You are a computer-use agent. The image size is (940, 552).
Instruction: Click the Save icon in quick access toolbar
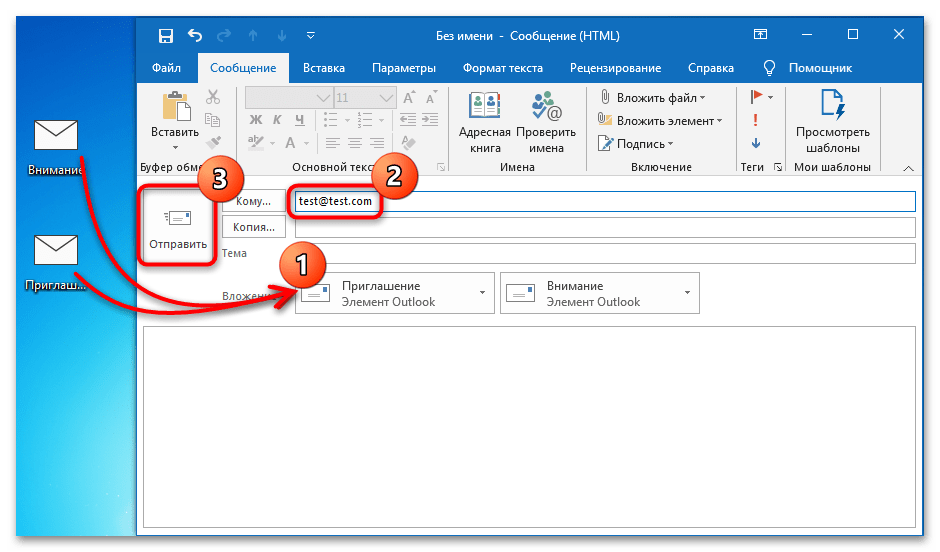pyautogui.click(x=166, y=36)
